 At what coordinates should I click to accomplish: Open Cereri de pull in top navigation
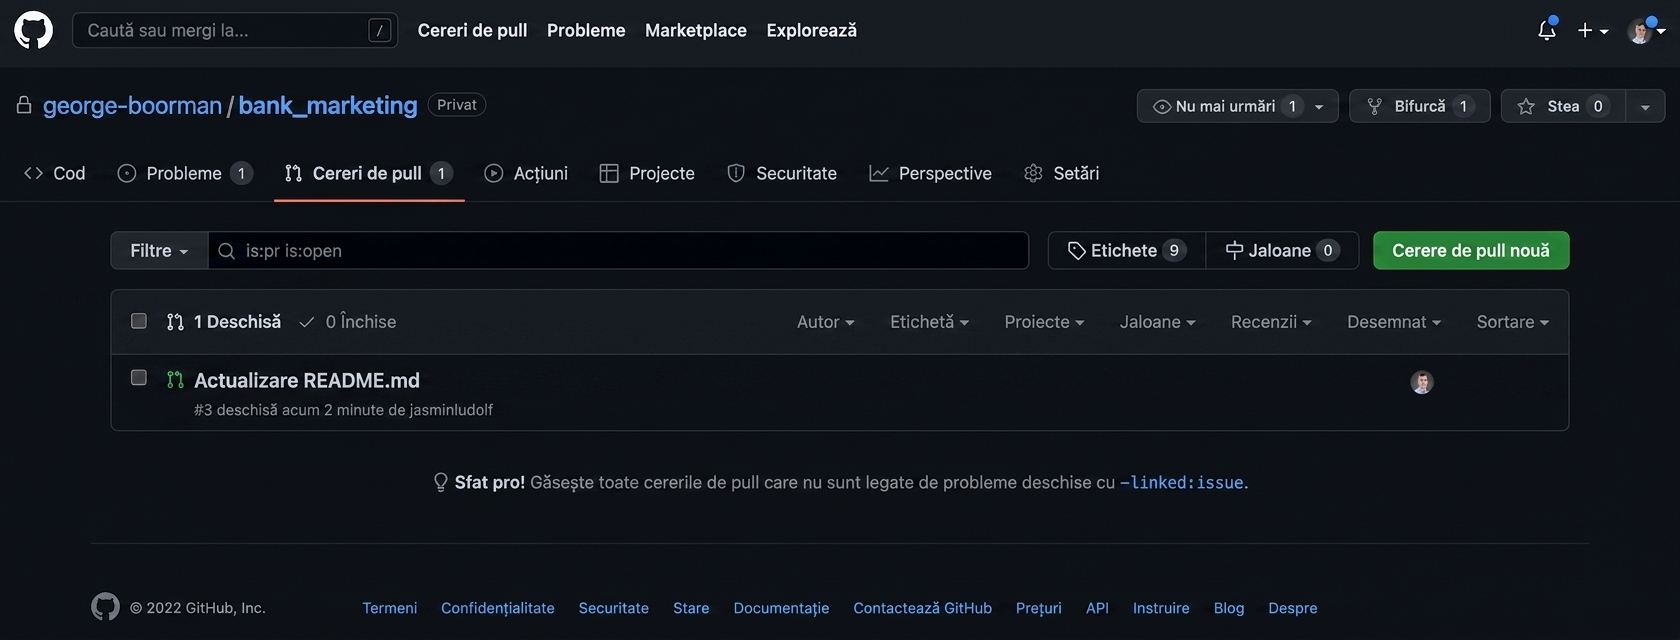click(x=472, y=30)
